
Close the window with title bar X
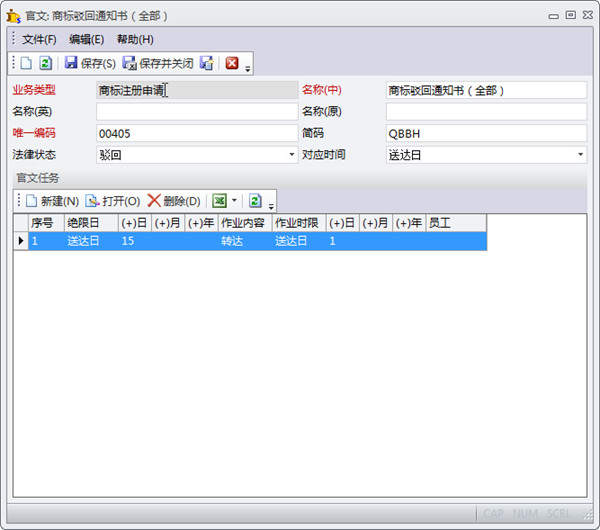tap(588, 15)
